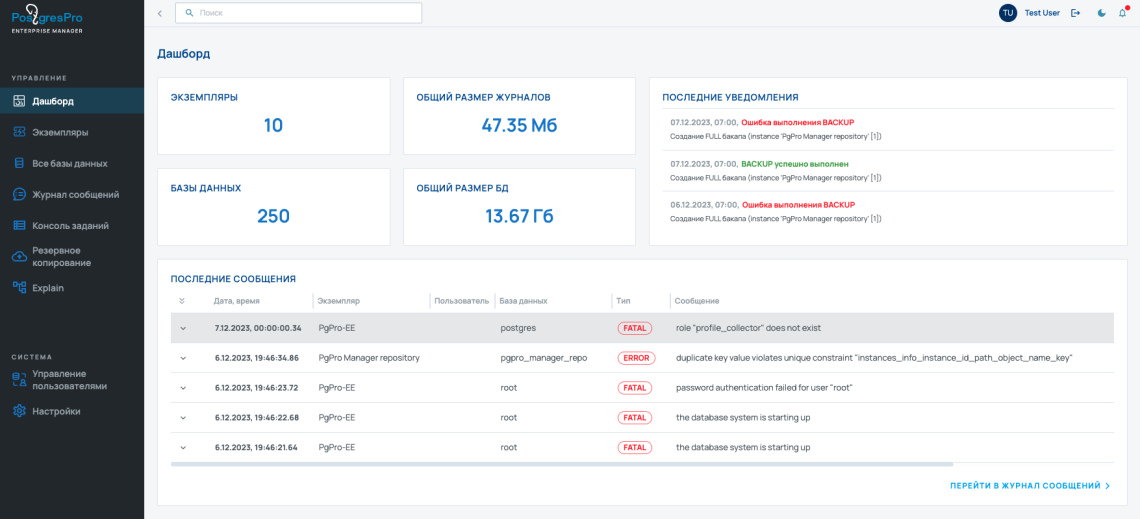
Task: Click the Экземпляры sidebar icon
Action: [20, 132]
